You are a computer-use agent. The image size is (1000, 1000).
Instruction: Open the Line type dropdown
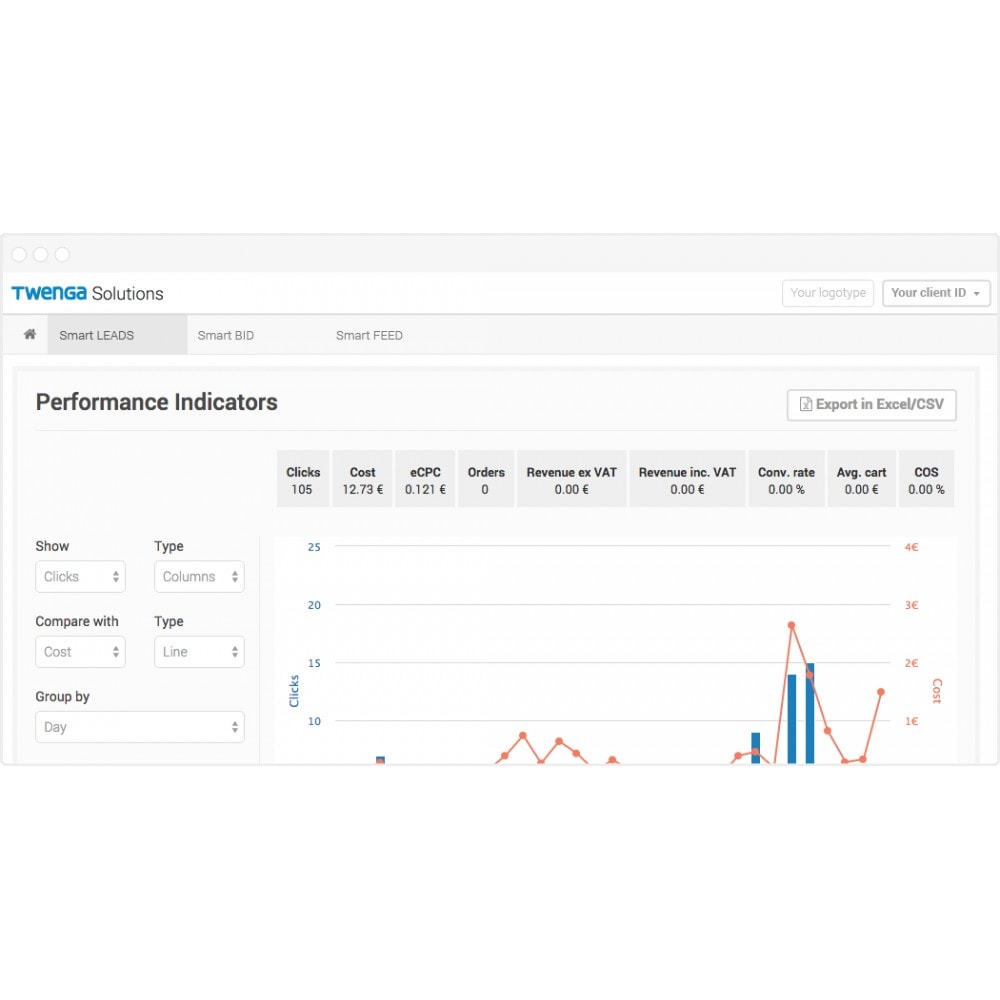coord(199,652)
